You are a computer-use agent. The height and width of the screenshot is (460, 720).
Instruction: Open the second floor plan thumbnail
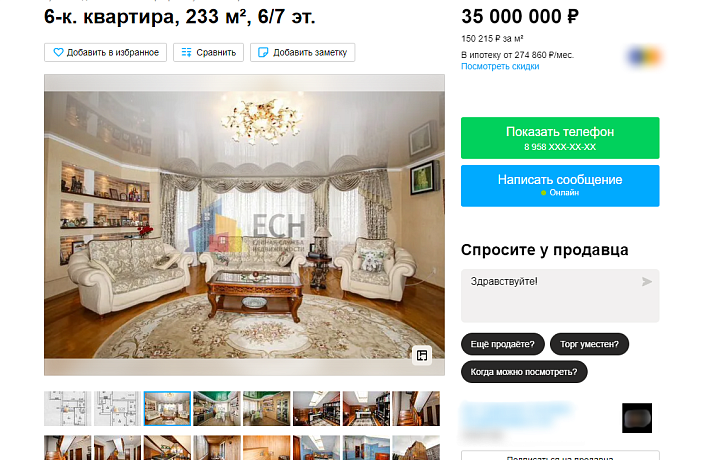tap(117, 408)
